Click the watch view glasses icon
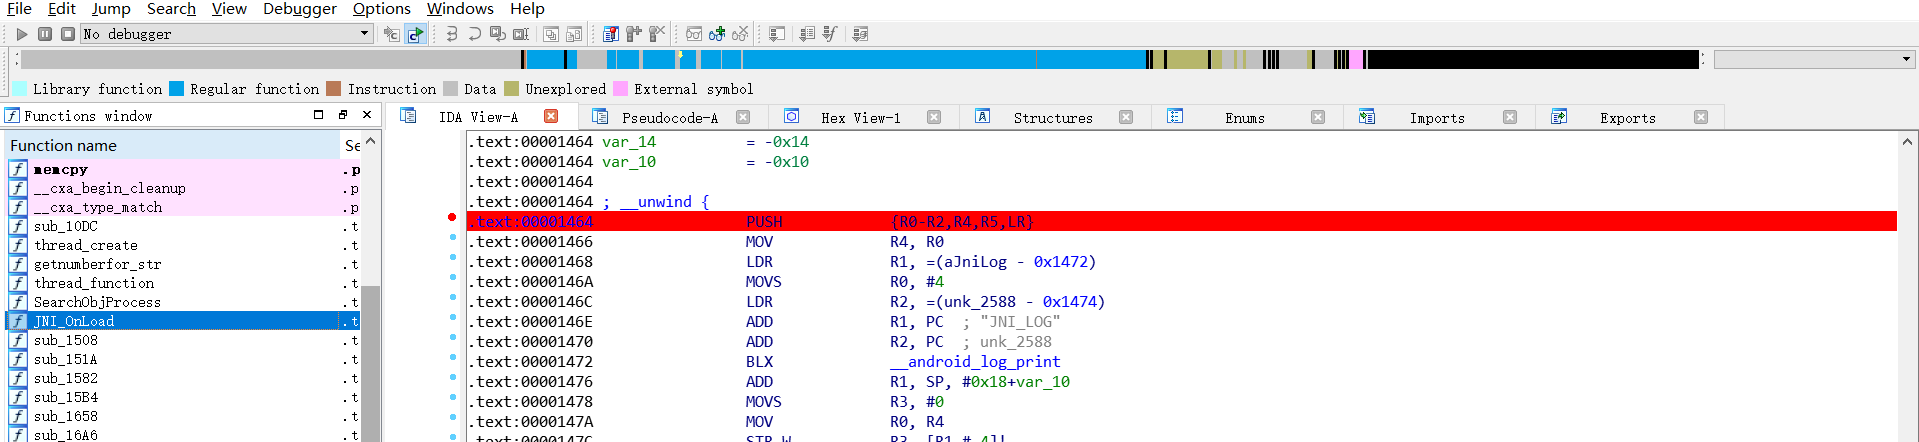This screenshot has height=442, width=1919. pos(694,34)
